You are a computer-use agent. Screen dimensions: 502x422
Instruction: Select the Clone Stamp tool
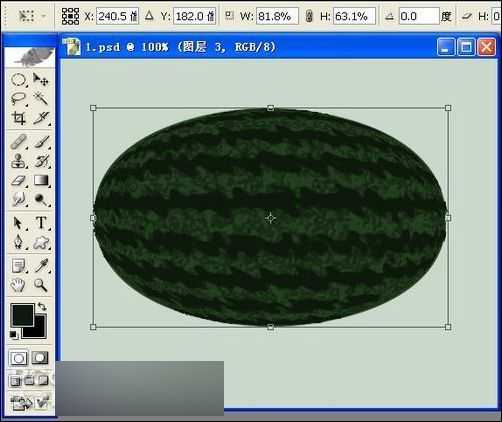point(18,161)
